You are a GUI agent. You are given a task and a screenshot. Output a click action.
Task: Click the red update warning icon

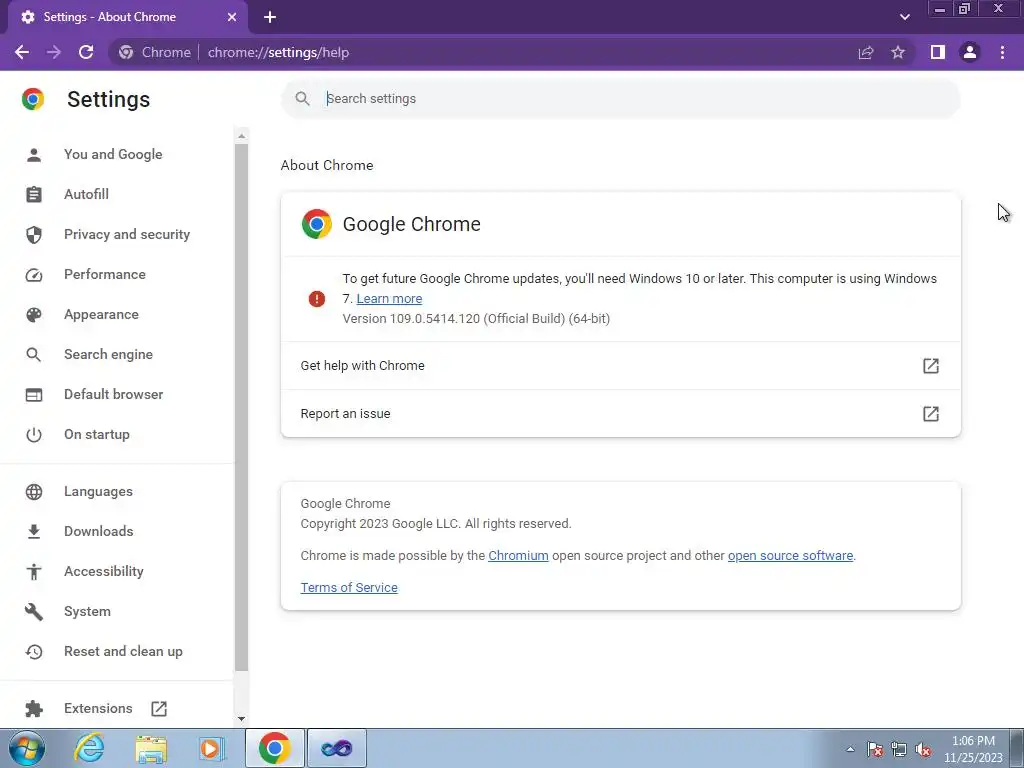(x=317, y=299)
